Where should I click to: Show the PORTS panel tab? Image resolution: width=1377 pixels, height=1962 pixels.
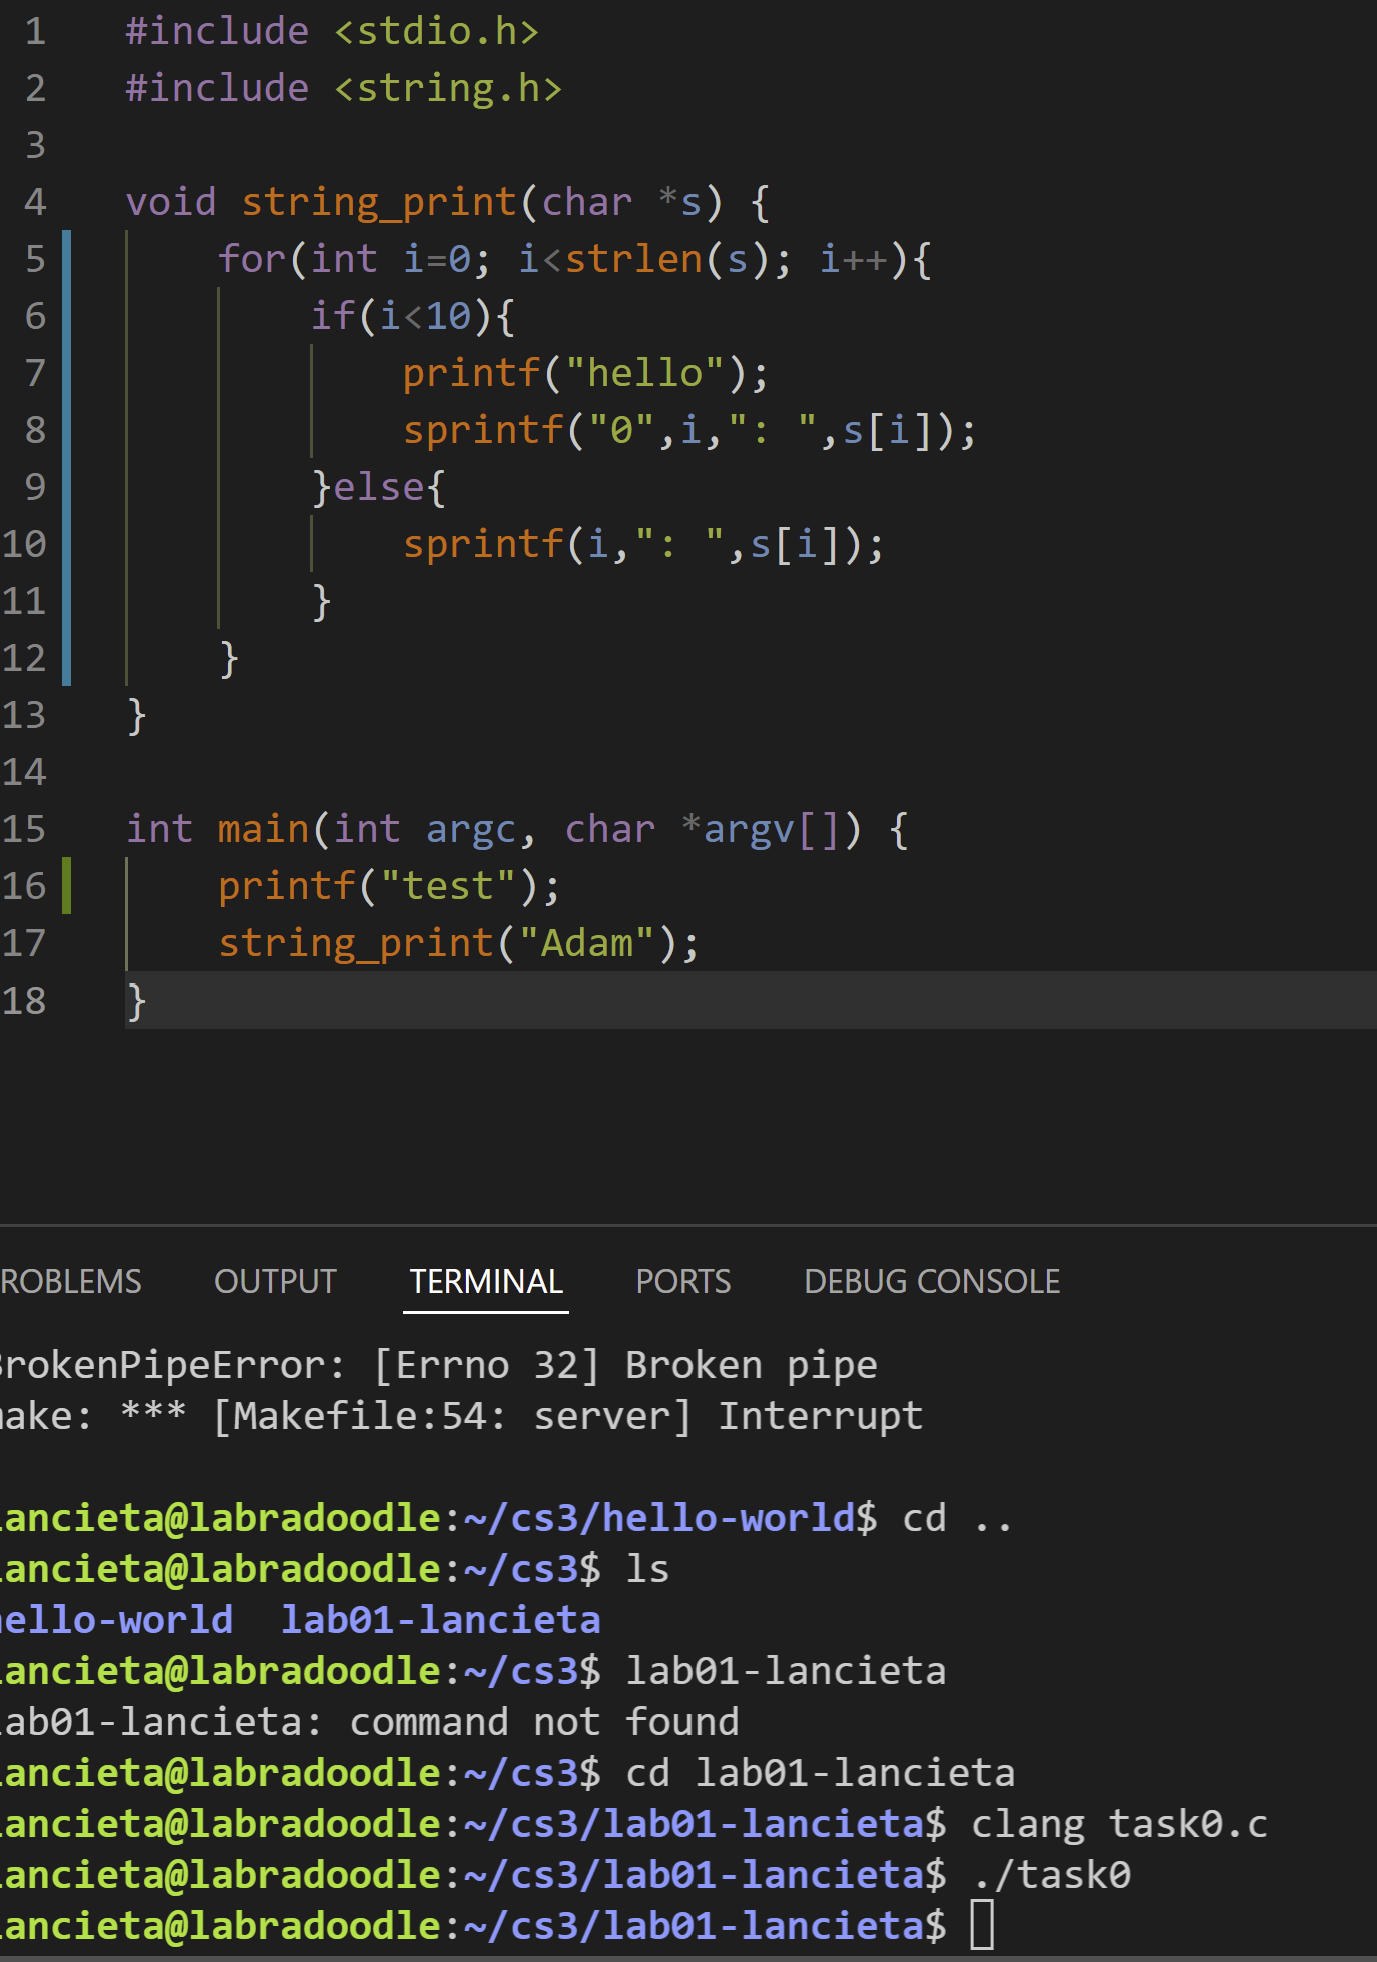pos(683,1281)
